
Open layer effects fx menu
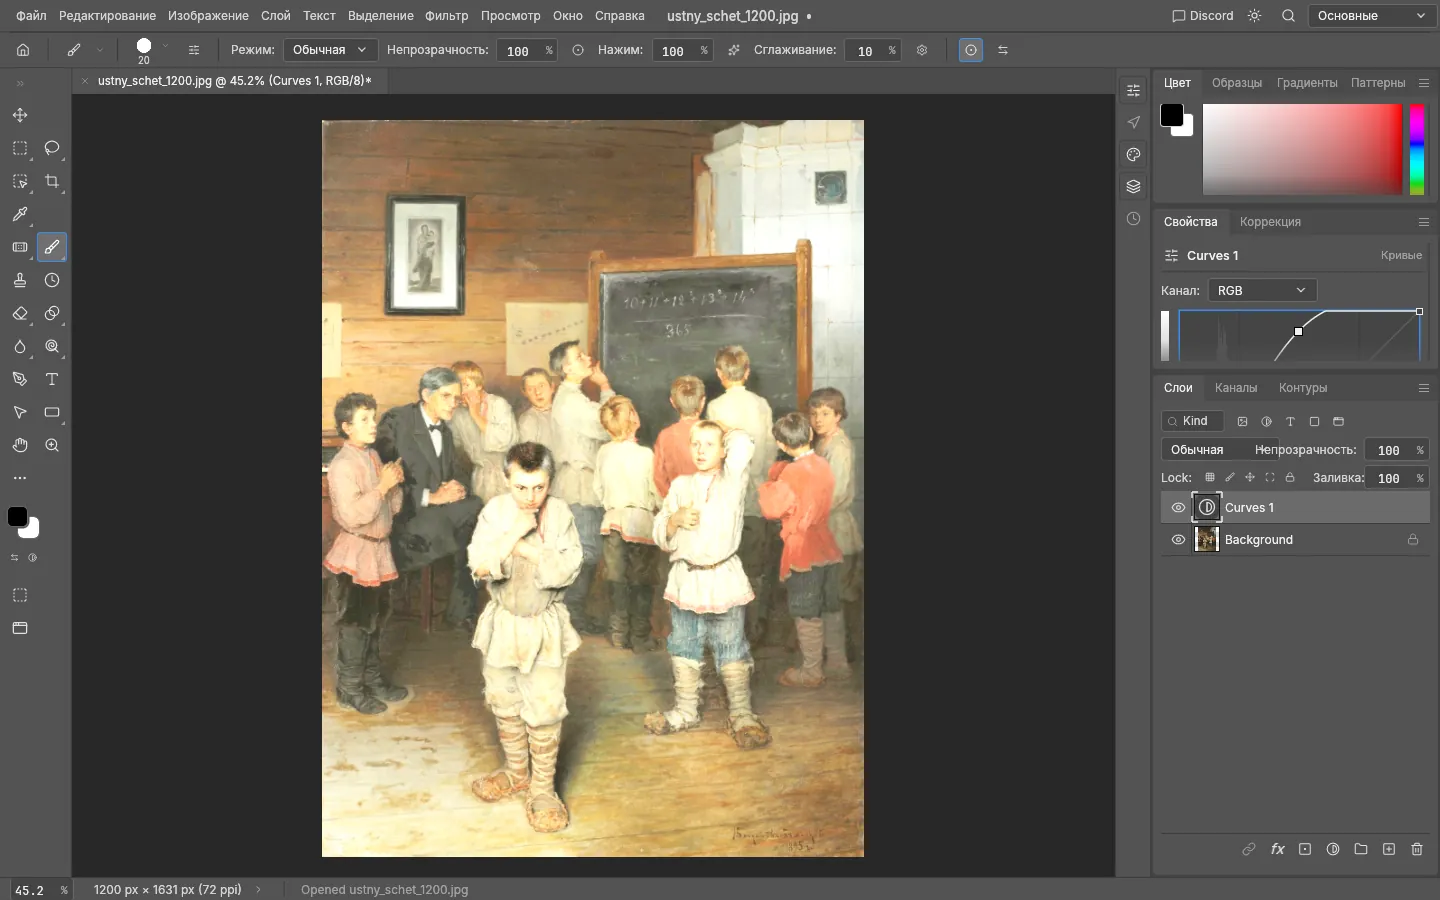[1277, 849]
